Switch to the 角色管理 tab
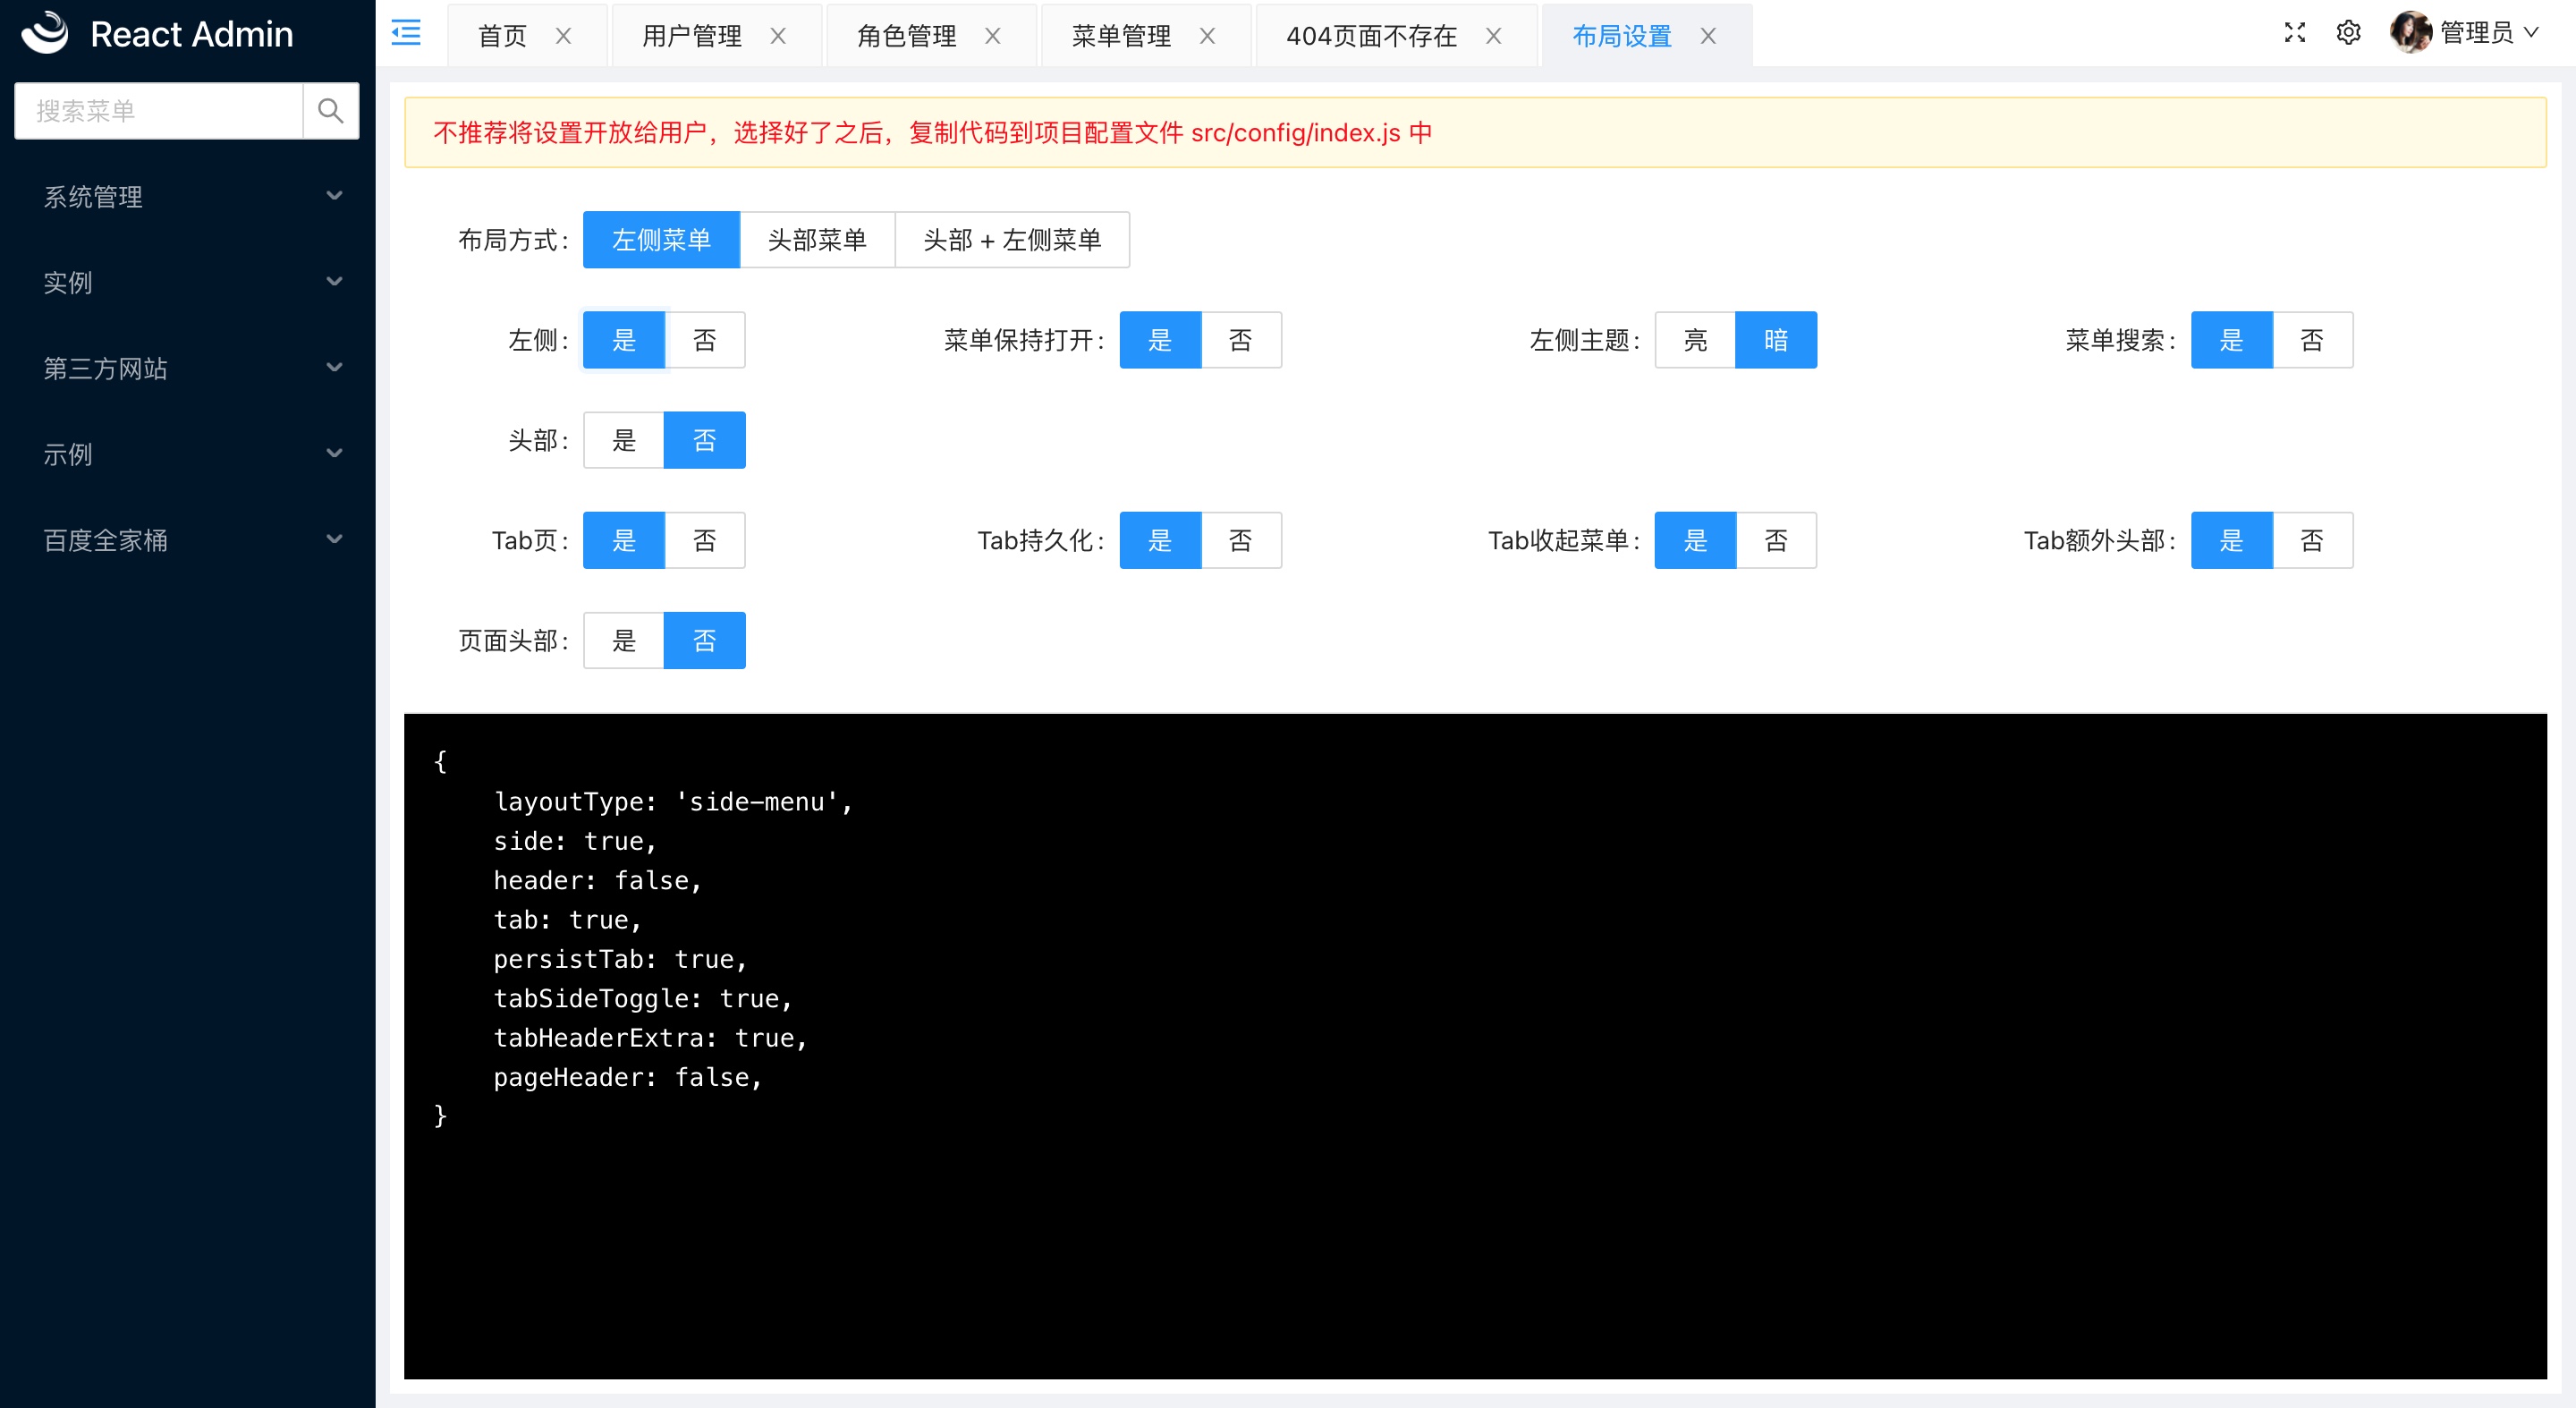Screen dimensions: 2576x1408 (x=906, y=36)
